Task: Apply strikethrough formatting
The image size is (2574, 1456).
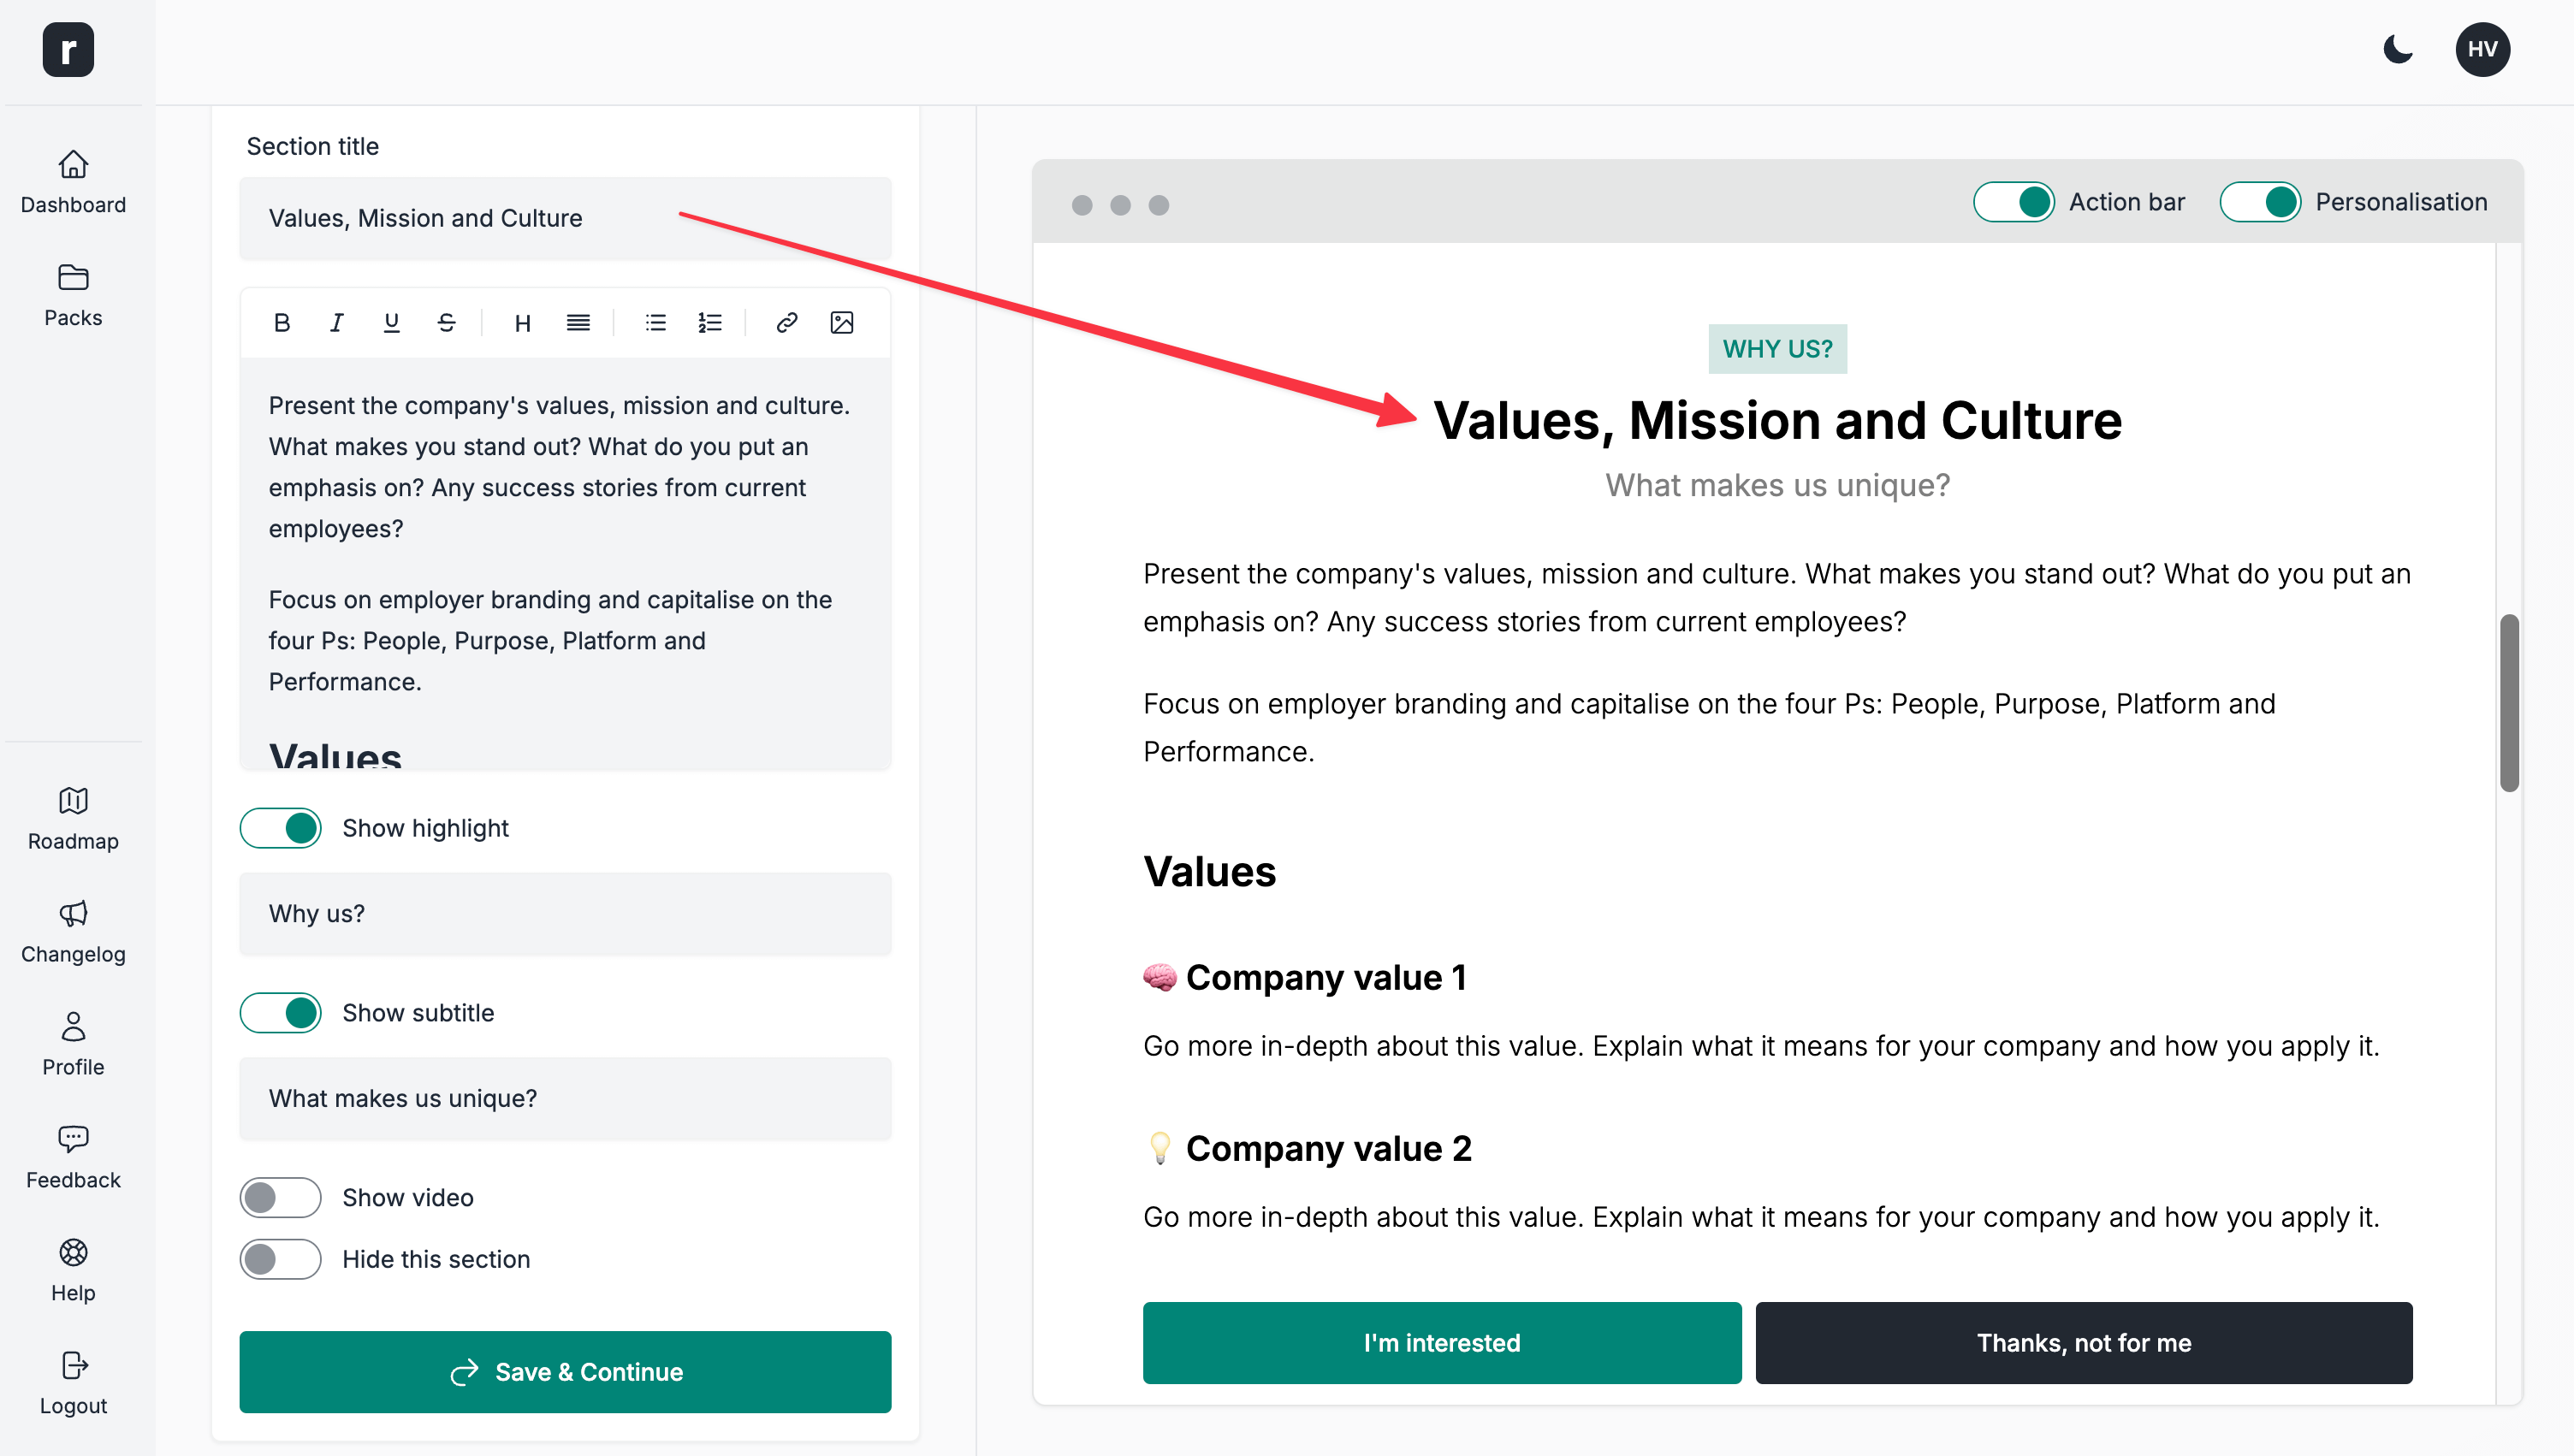Action: [446, 322]
